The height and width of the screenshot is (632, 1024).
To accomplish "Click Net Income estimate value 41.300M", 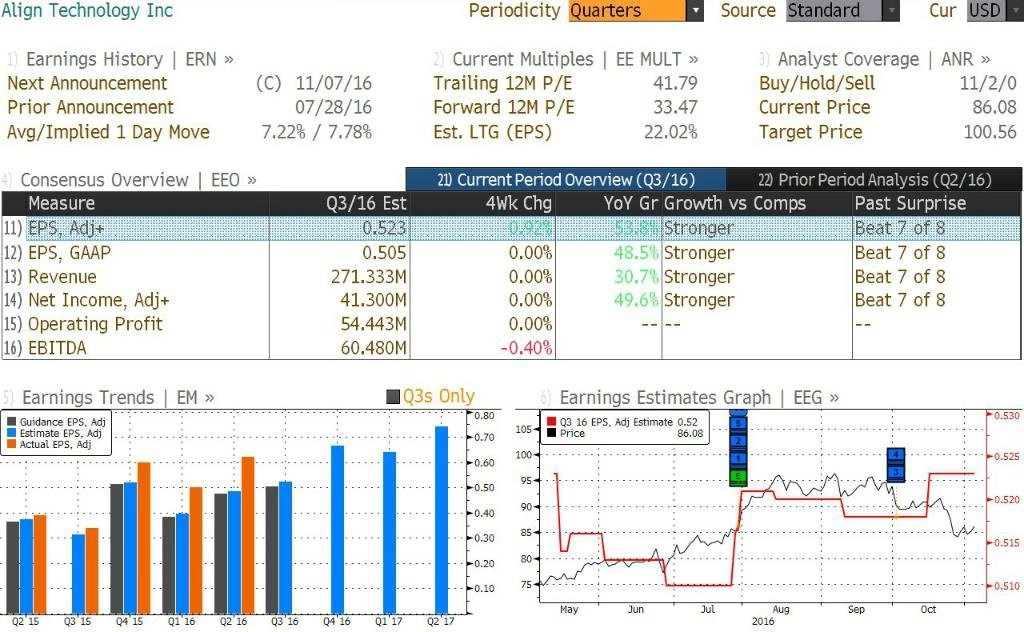I will (x=373, y=300).
